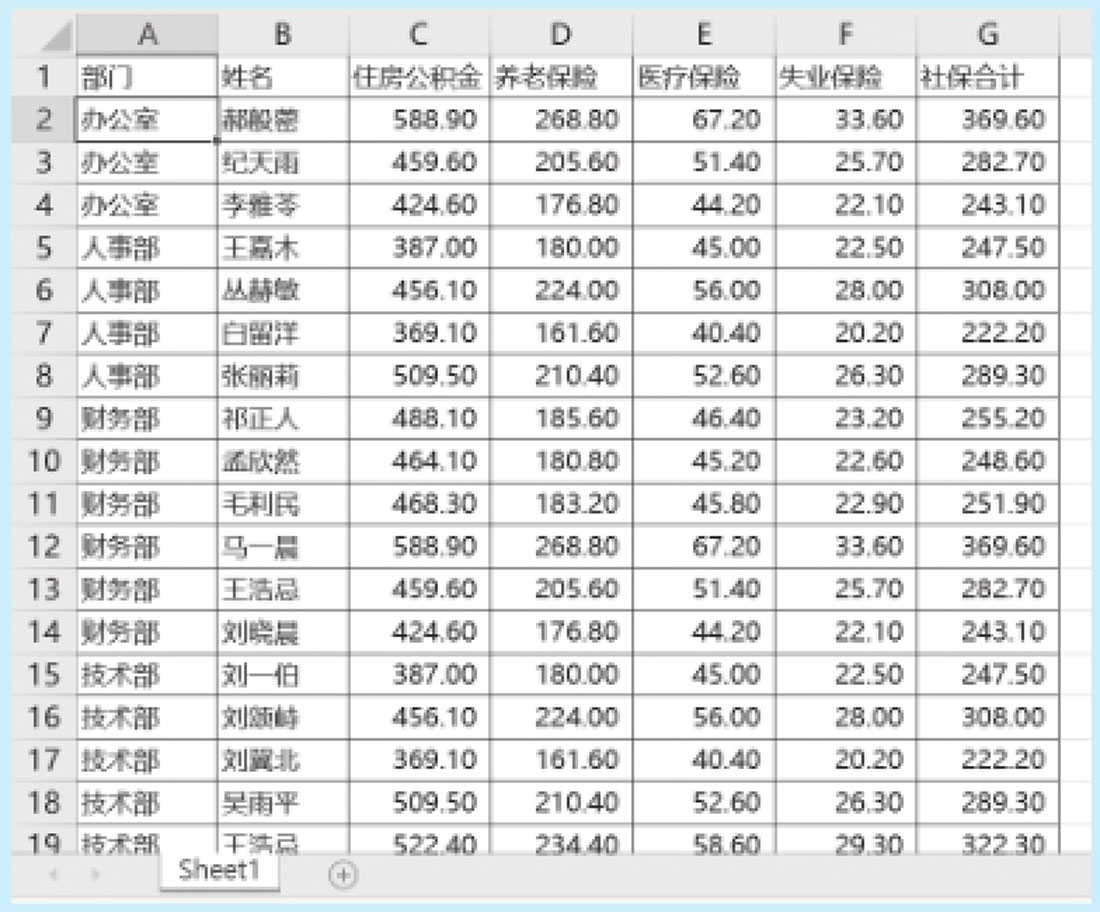
Task: Select the 人事部 cell in row 5
Action: [147, 248]
